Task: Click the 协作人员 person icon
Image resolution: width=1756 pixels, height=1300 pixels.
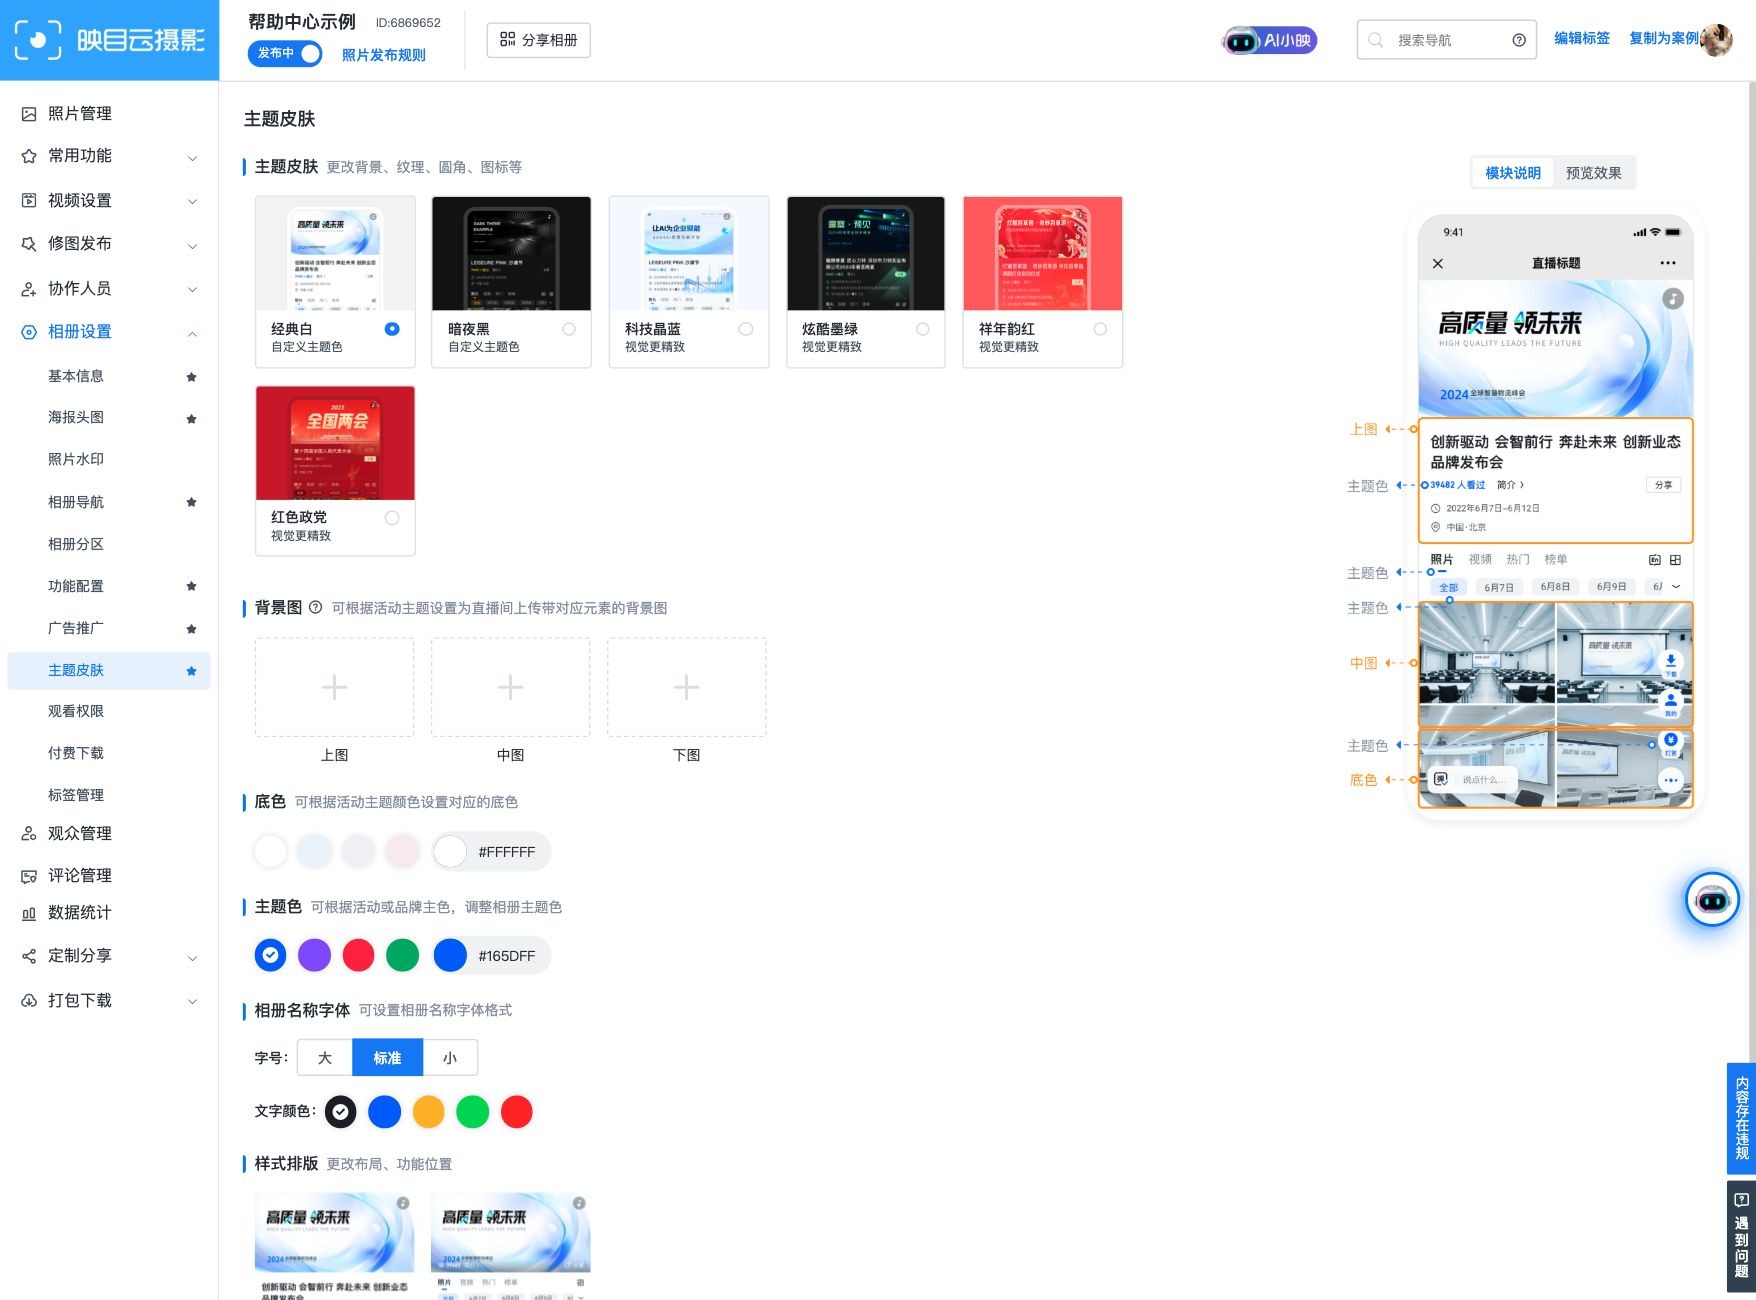Action: pyautogui.click(x=29, y=289)
